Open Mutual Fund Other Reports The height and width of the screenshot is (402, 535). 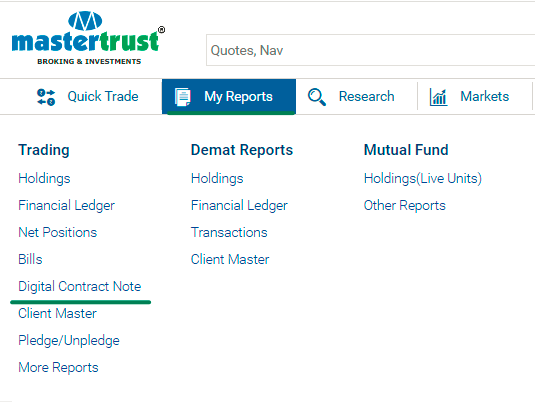coord(405,205)
